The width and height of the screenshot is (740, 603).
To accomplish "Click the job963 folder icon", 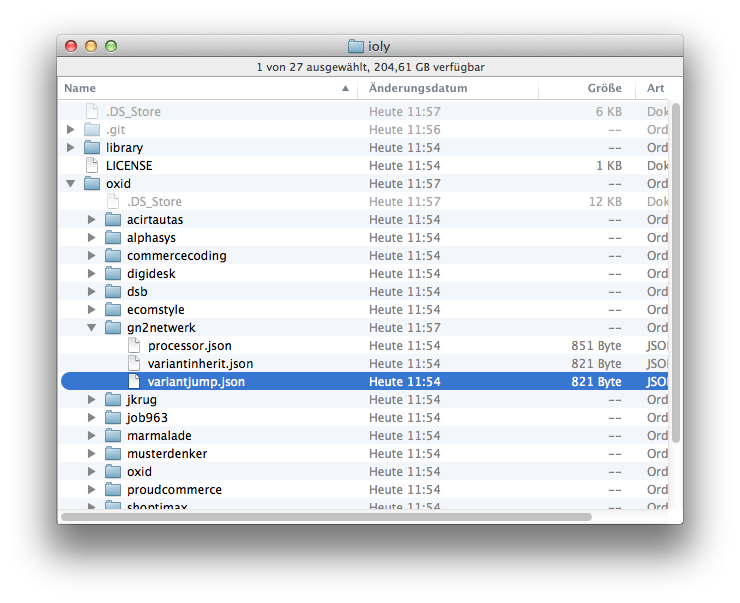I will [x=113, y=417].
